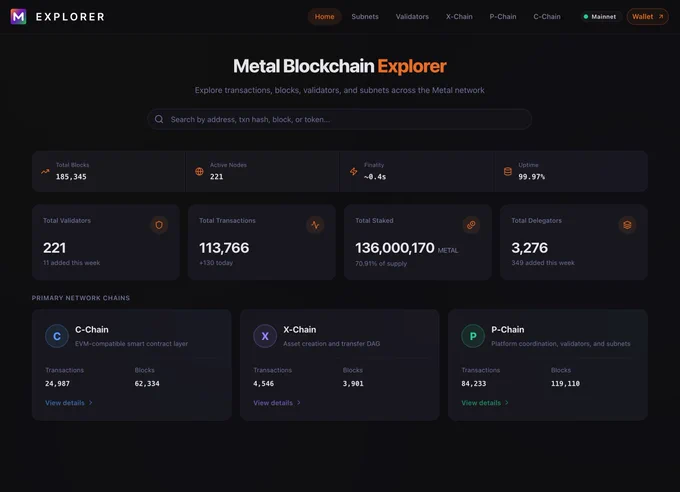Click the C-Chain circular C icon
The width and height of the screenshot is (680, 492).
[x=57, y=336]
